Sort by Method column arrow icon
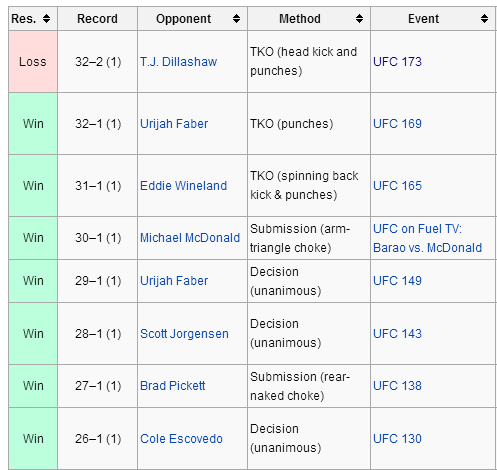497x470 pixels. [x=359, y=19]
